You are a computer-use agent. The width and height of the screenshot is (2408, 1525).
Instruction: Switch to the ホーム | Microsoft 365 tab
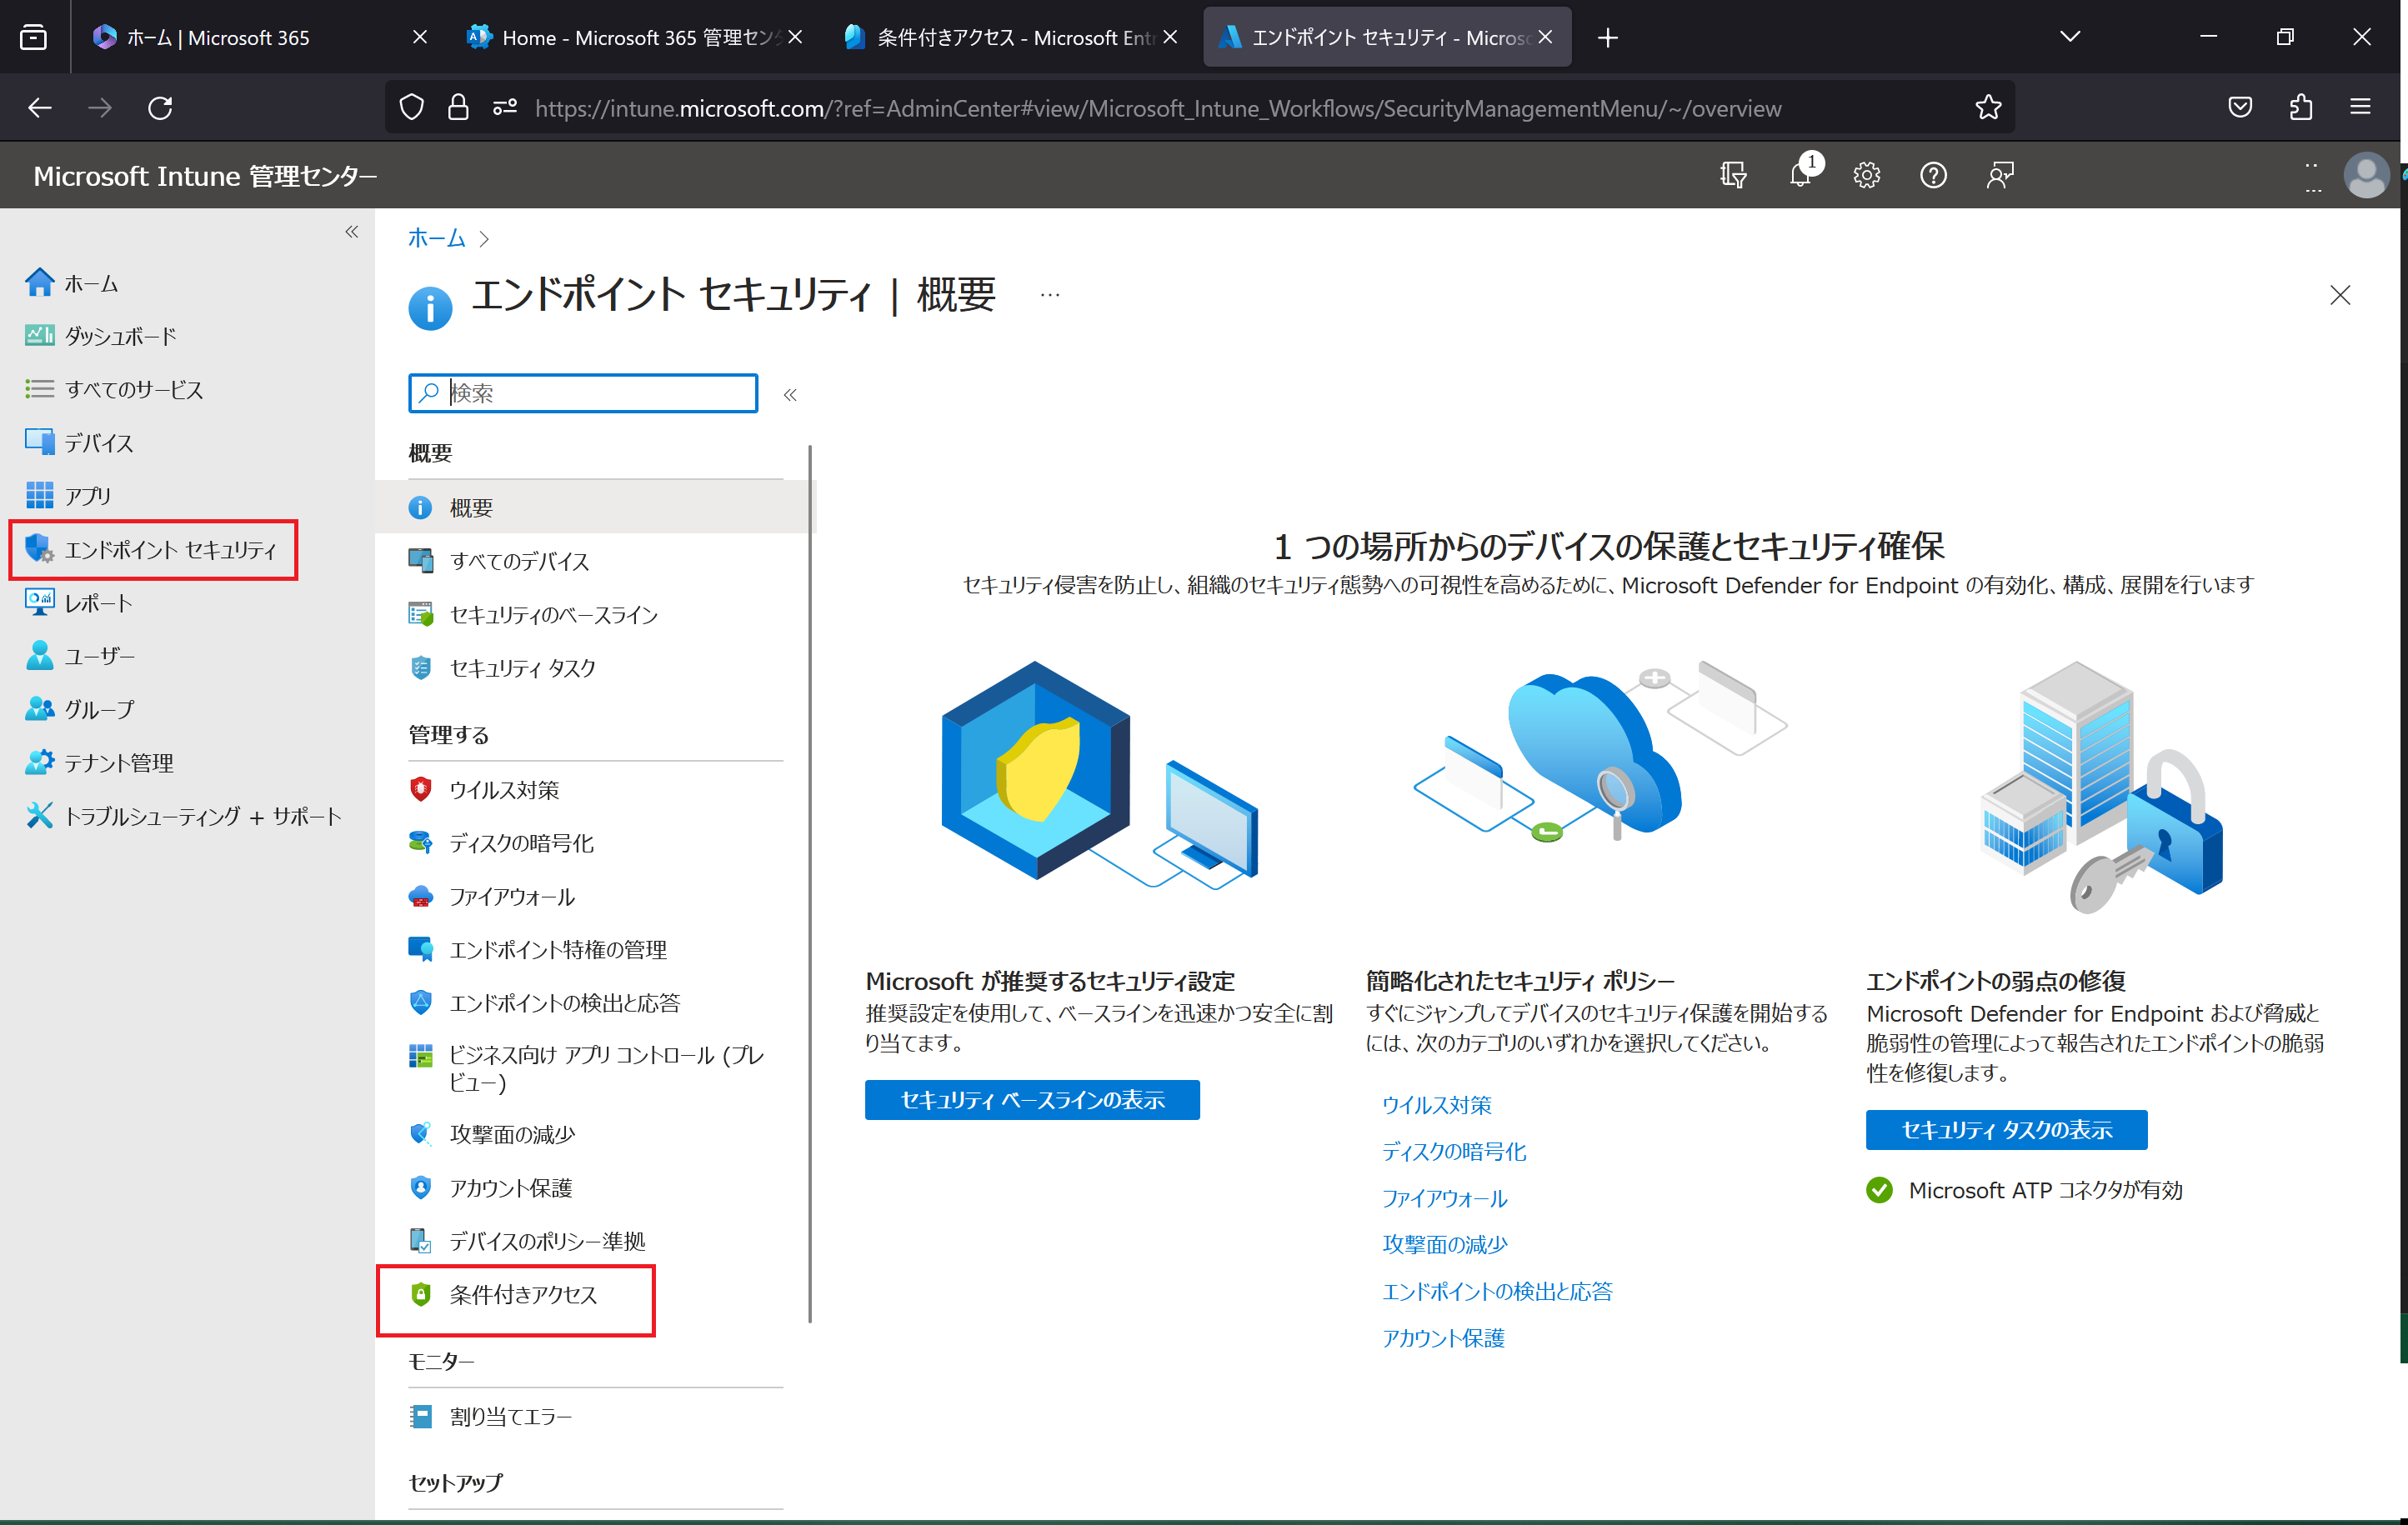coord(260,37)
